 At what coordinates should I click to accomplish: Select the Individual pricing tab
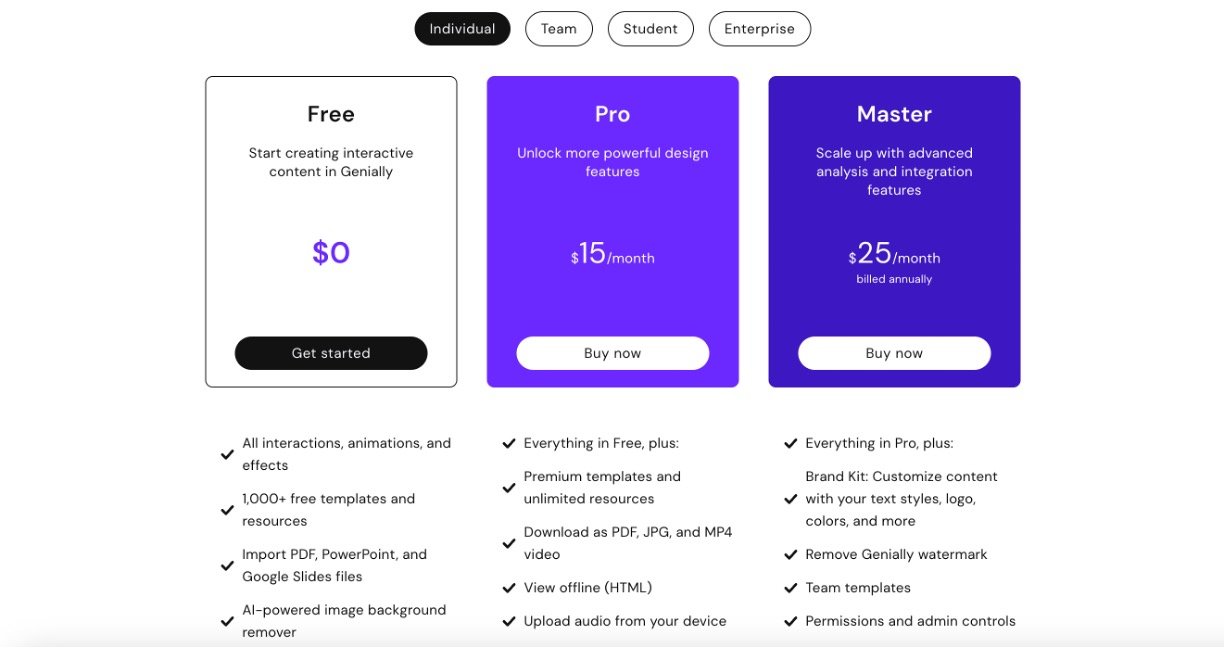coord(462,29)
